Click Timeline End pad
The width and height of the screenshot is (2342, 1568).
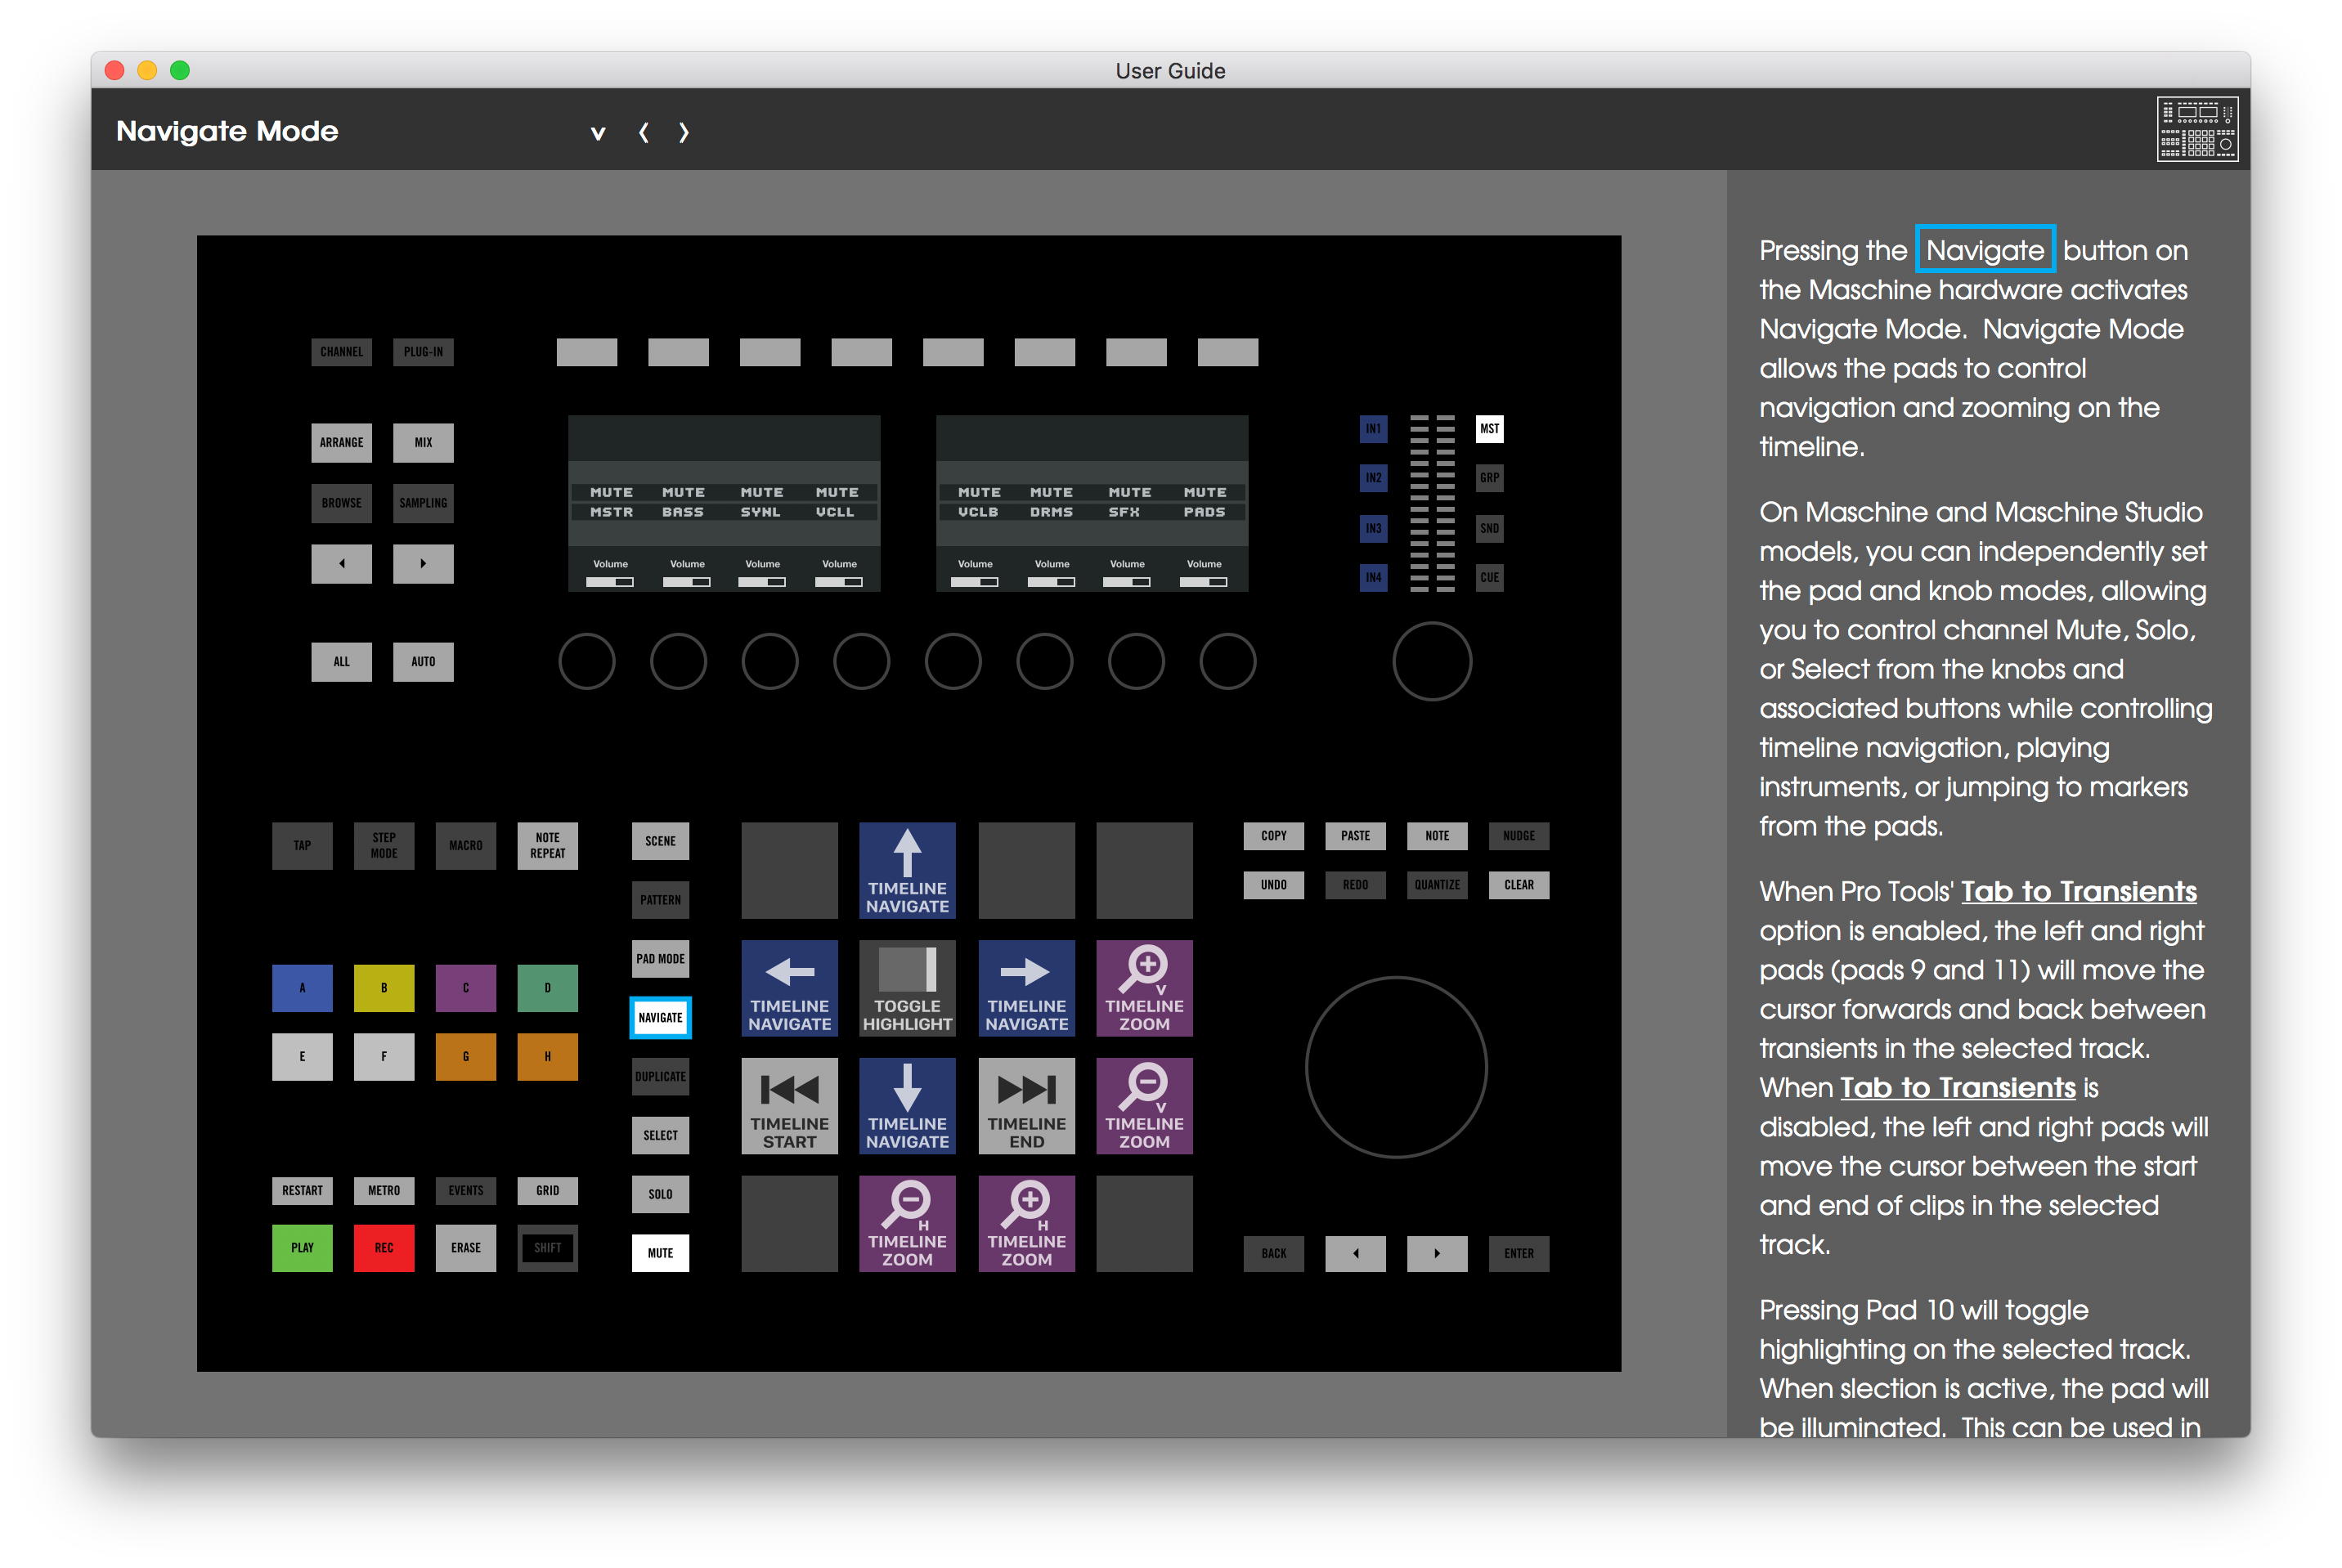(1026, 1106)
